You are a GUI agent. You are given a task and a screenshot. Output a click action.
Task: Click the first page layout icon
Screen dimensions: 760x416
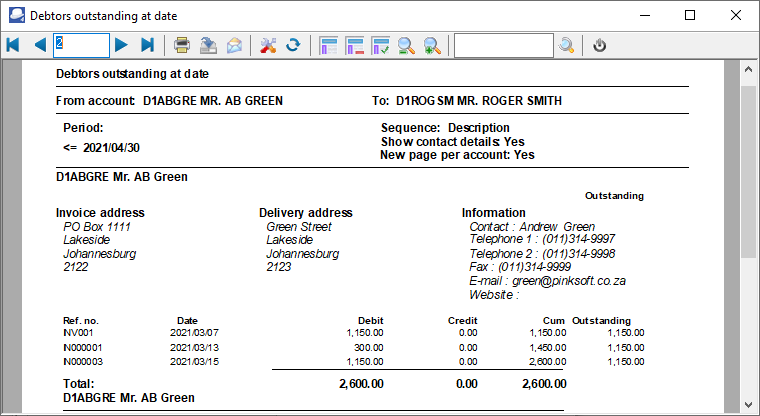click(328, 45)
